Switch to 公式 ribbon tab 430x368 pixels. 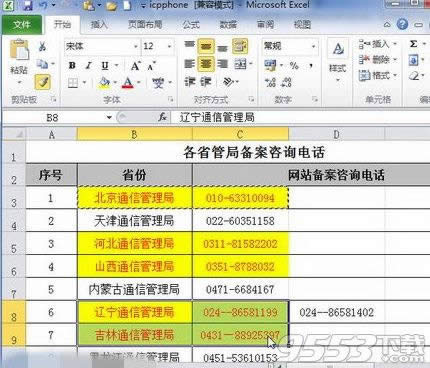pos(191,24)
